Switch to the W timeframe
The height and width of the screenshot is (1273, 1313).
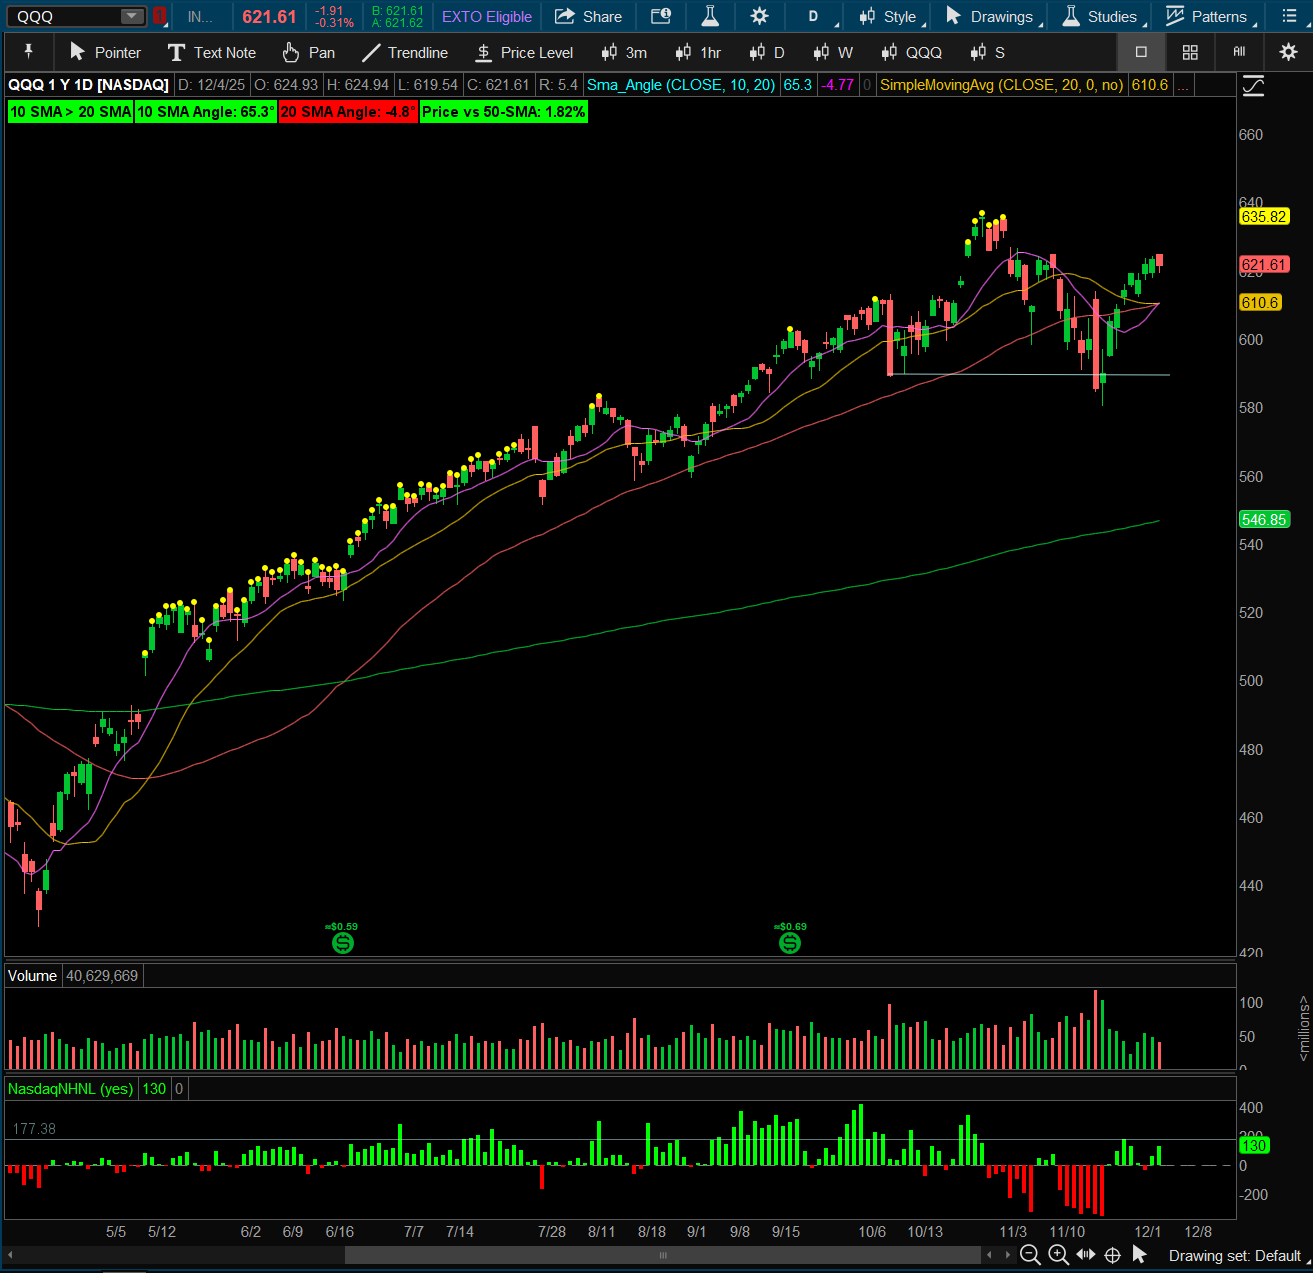[x=833, y=52]
